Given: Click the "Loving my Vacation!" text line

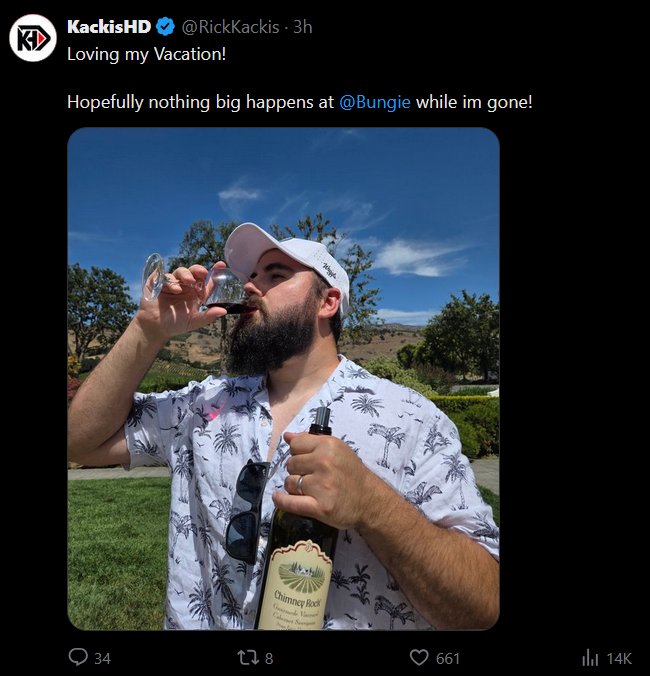Looking at the screenshot, I should coord(146,53).
